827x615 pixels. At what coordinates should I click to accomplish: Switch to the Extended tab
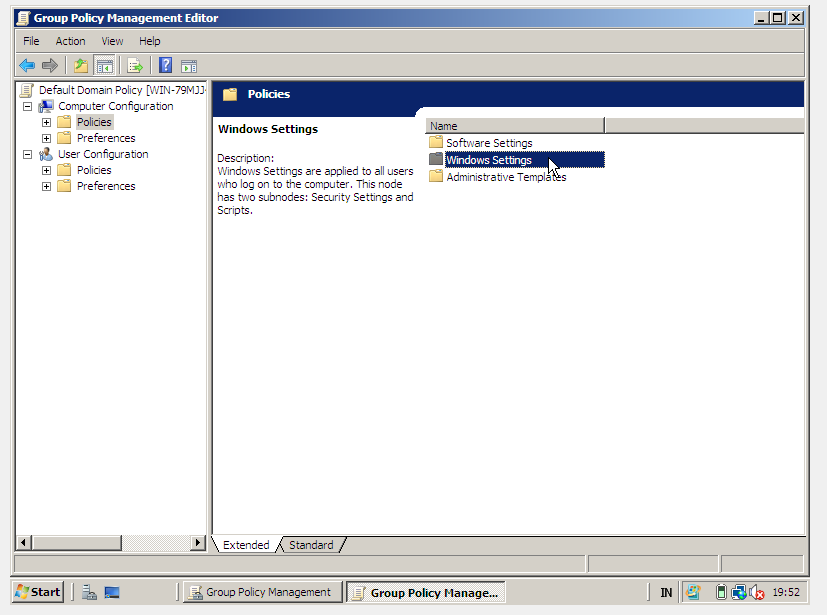pyautogui.click(x=246, y=545)
